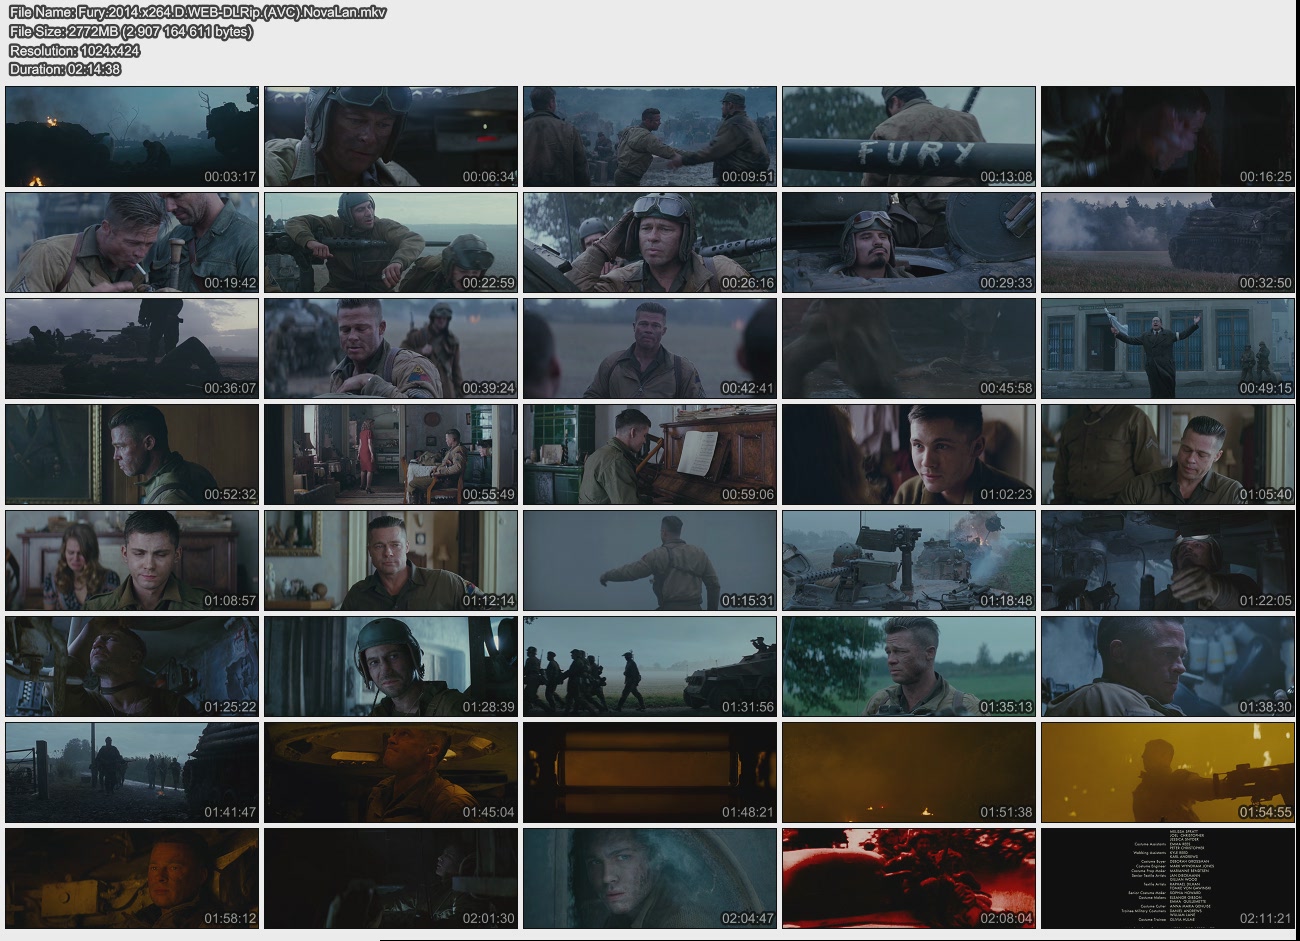Click the frame timestamped 00:19:42
Image resolution: width=1300 pixels, height=941 pixels.
pyautogui.click(x=132, y=242)
